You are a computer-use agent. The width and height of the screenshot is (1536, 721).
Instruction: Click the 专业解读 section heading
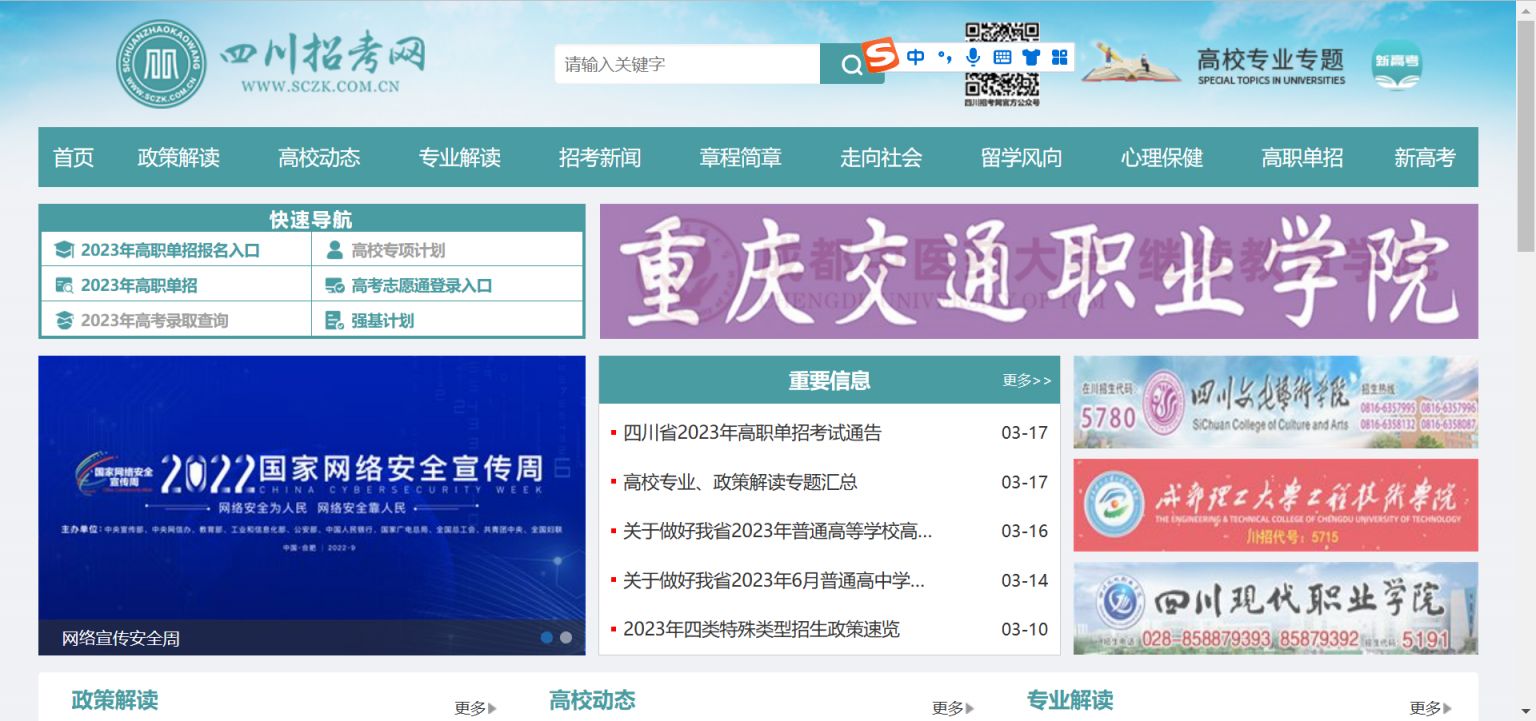click(x=1070, y=700)
